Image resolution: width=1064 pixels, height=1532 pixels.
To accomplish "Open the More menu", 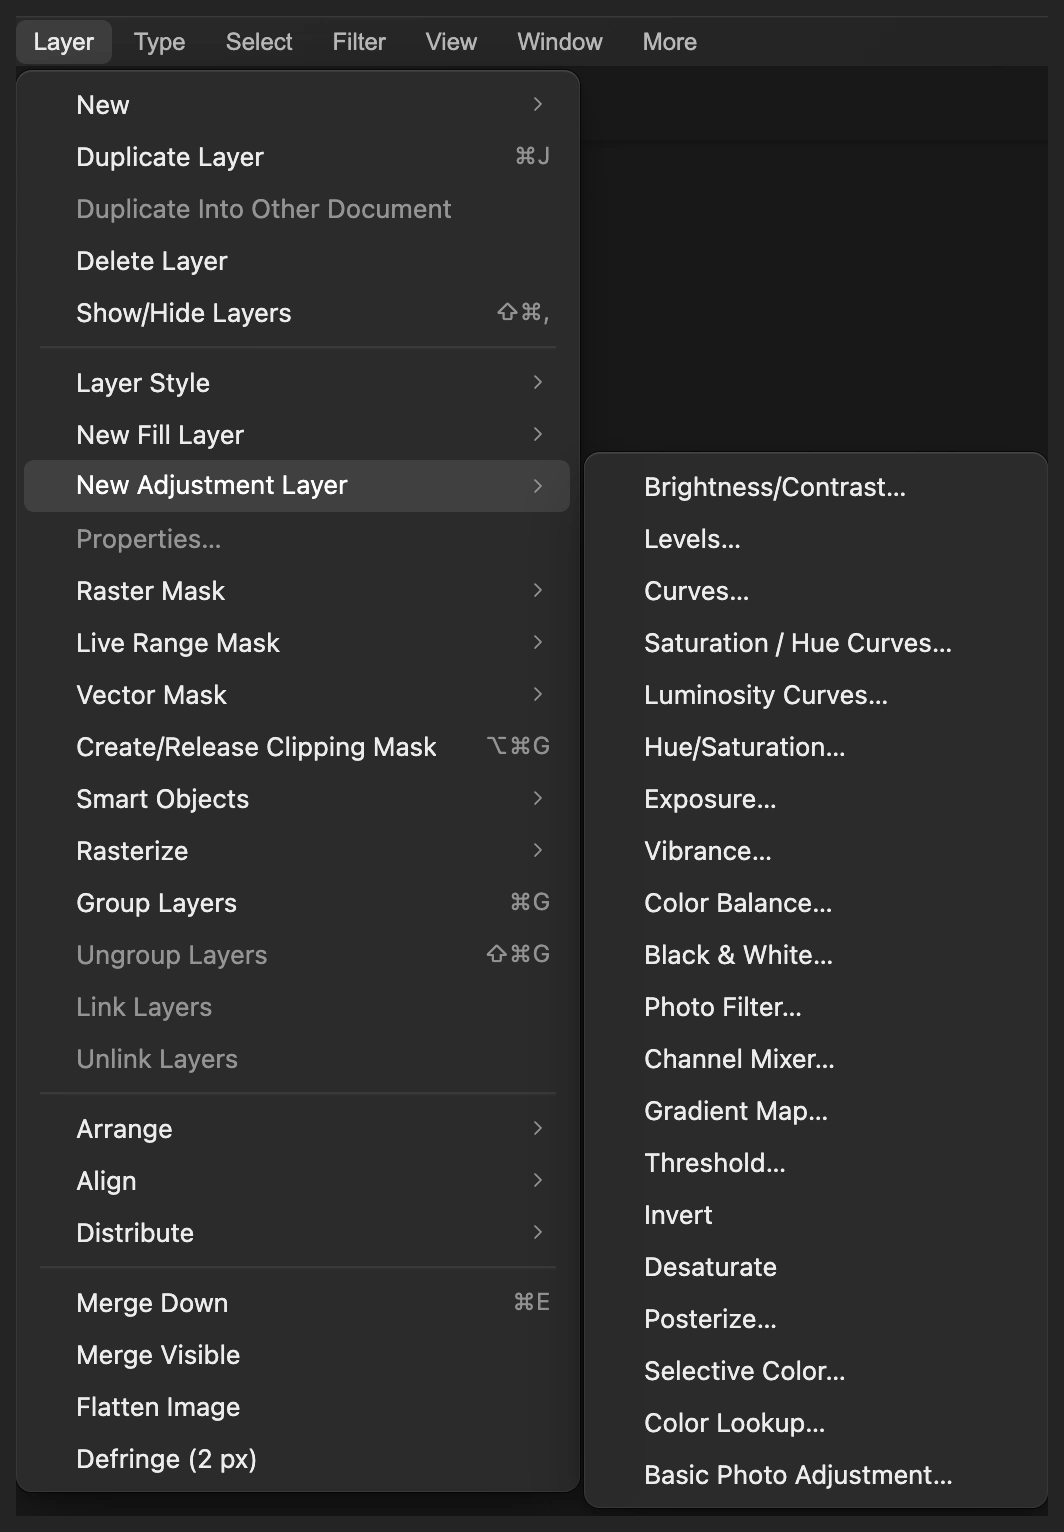I will tap(670, 42).
